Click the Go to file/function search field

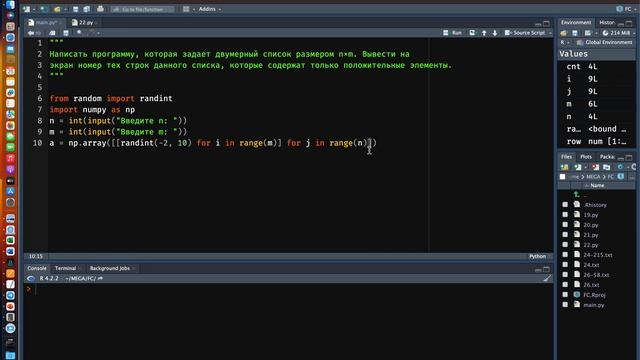pyautogui.click(x=142, y=9)
